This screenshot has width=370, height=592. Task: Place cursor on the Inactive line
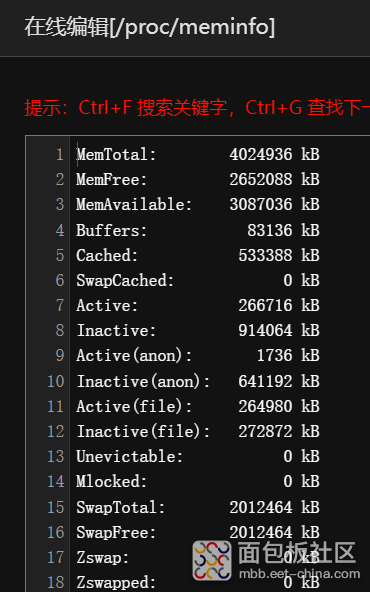pyautogui.click(x=198, y=330)
